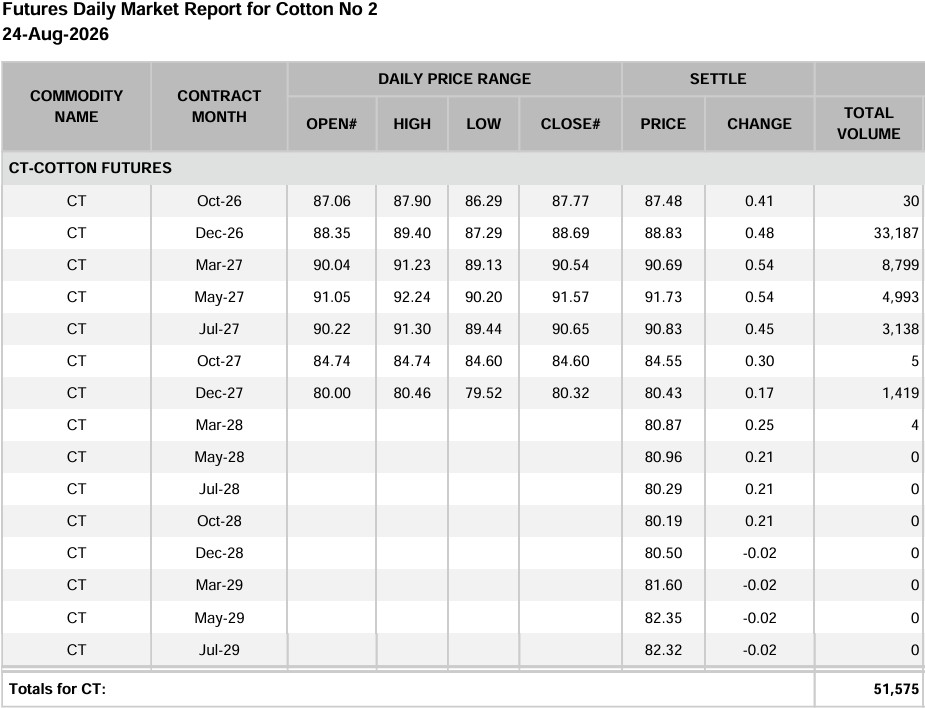Viewport: 925px width, 708px height.
Task: Select the total volume figure 51,575
Action: 896,689
